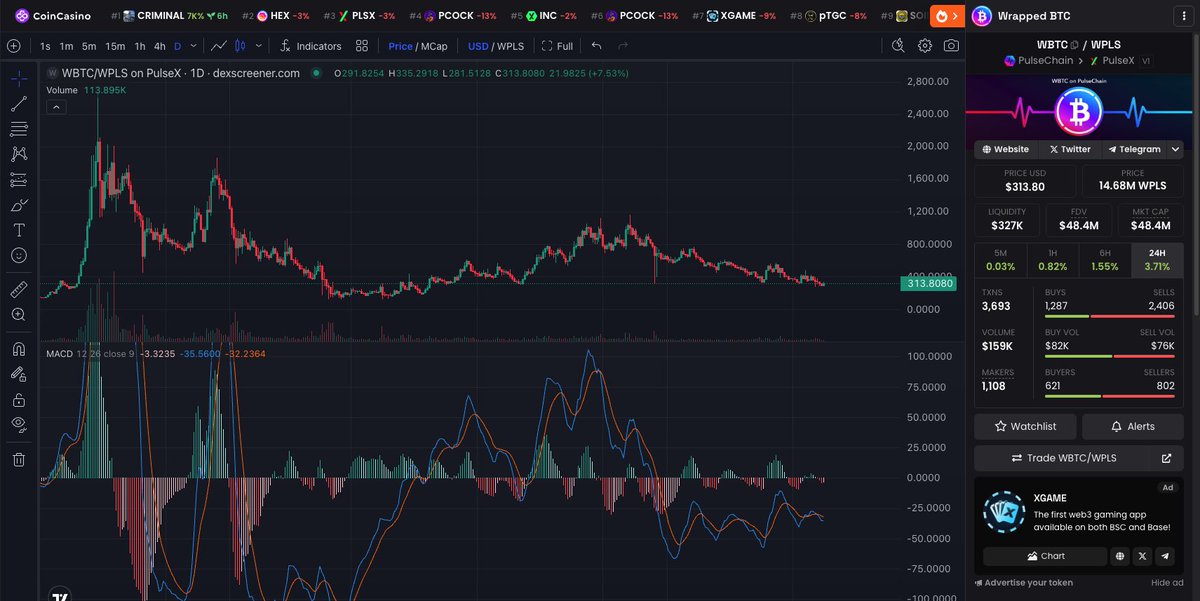Open the three-dot menu beside Wrapped BTC
1200x601 pixels.
click(1183, 16)
